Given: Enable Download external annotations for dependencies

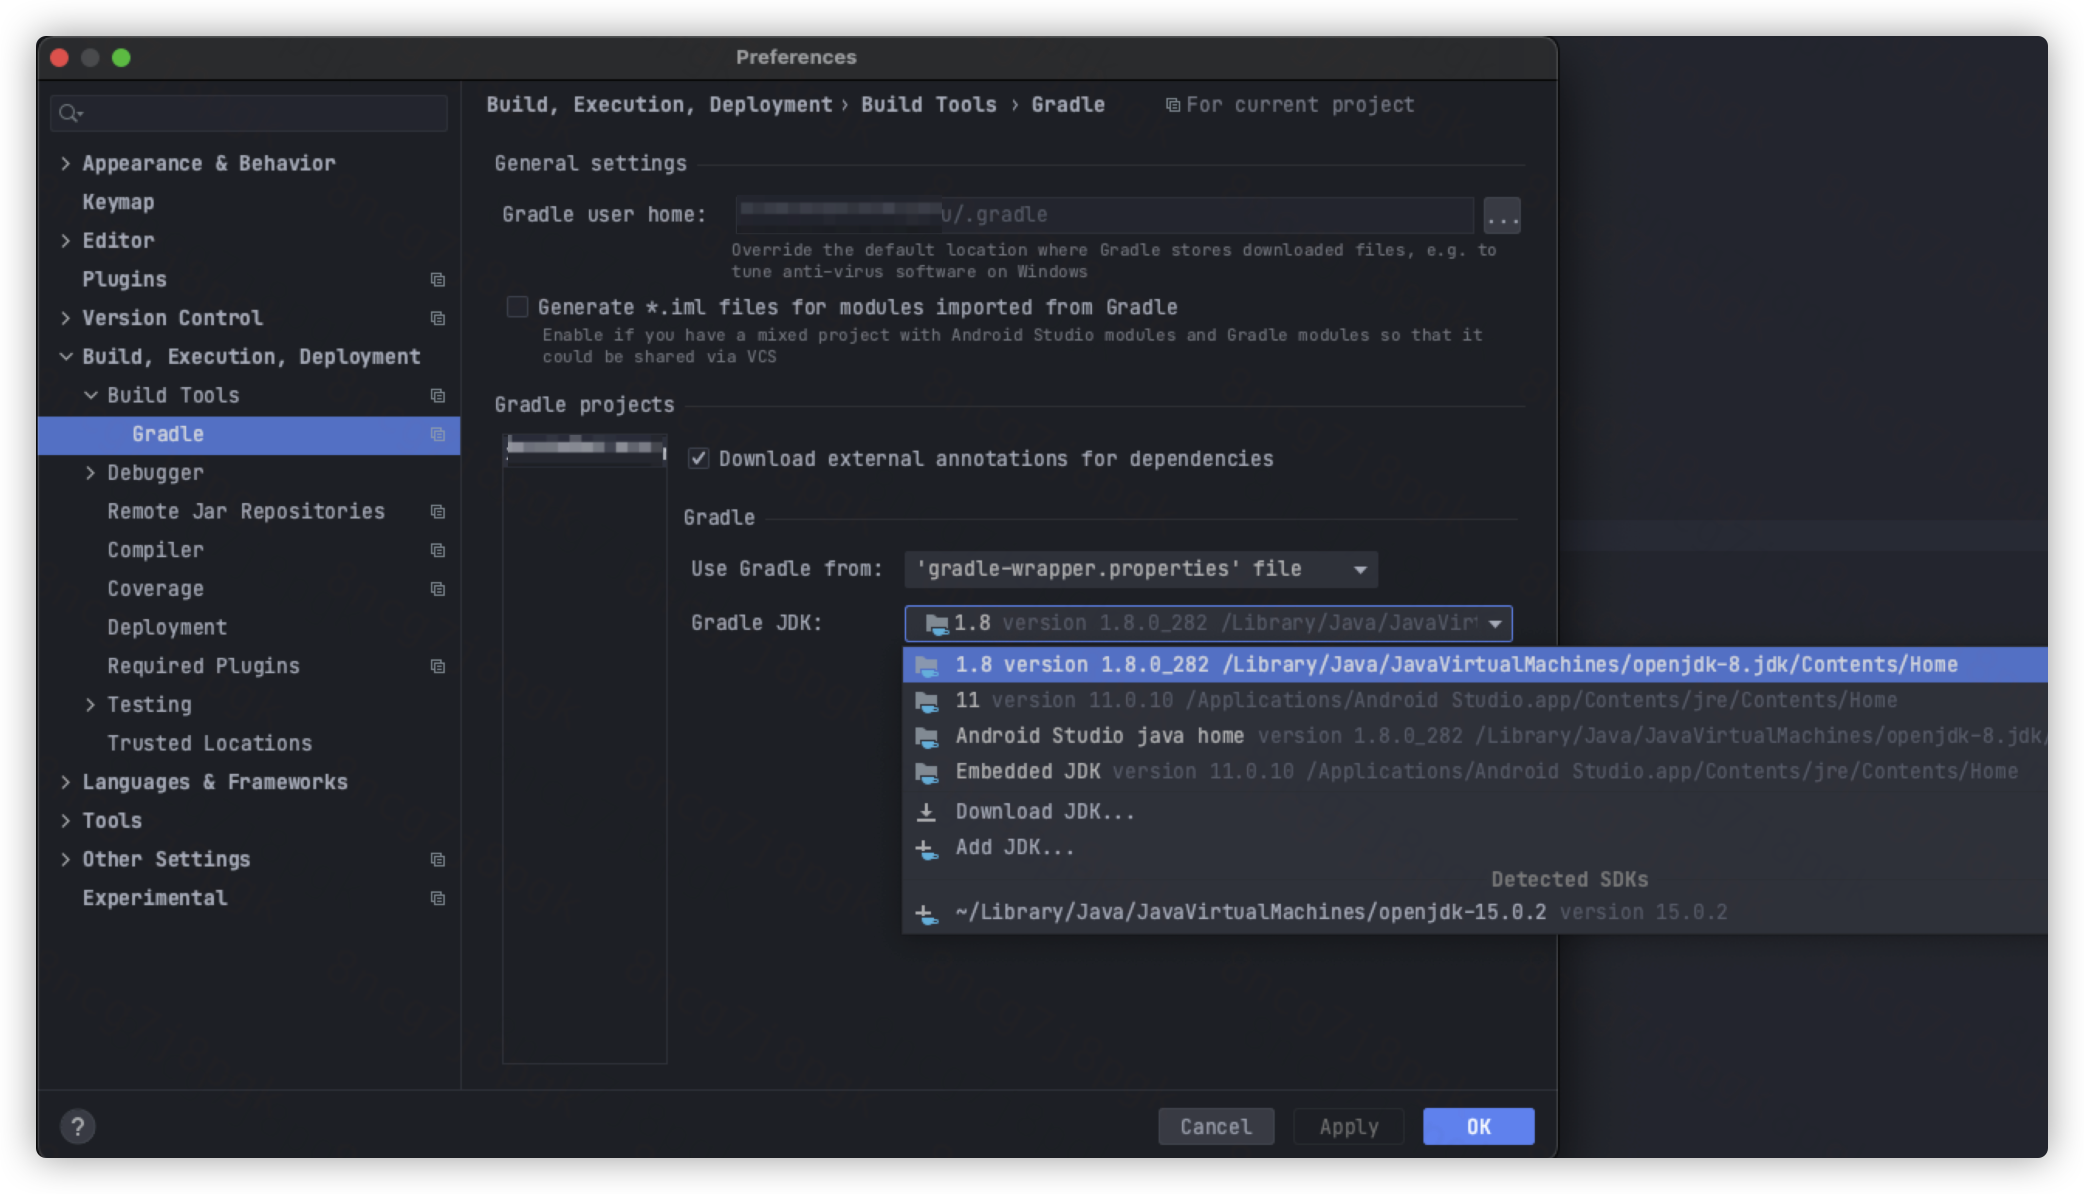Looking at the screenshot, I should tap(697, 458).
